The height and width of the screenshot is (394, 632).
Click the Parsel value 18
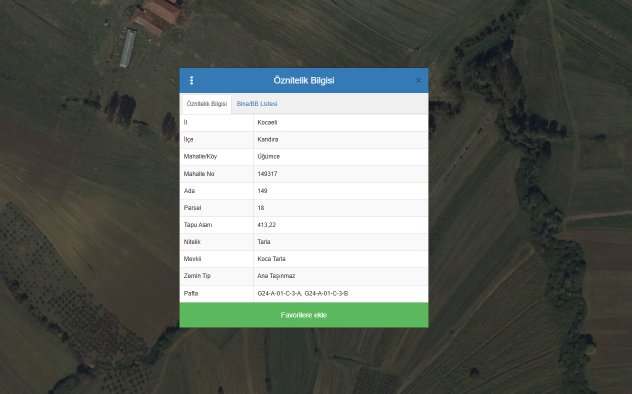pyautogui.click(x=261, y=208)
